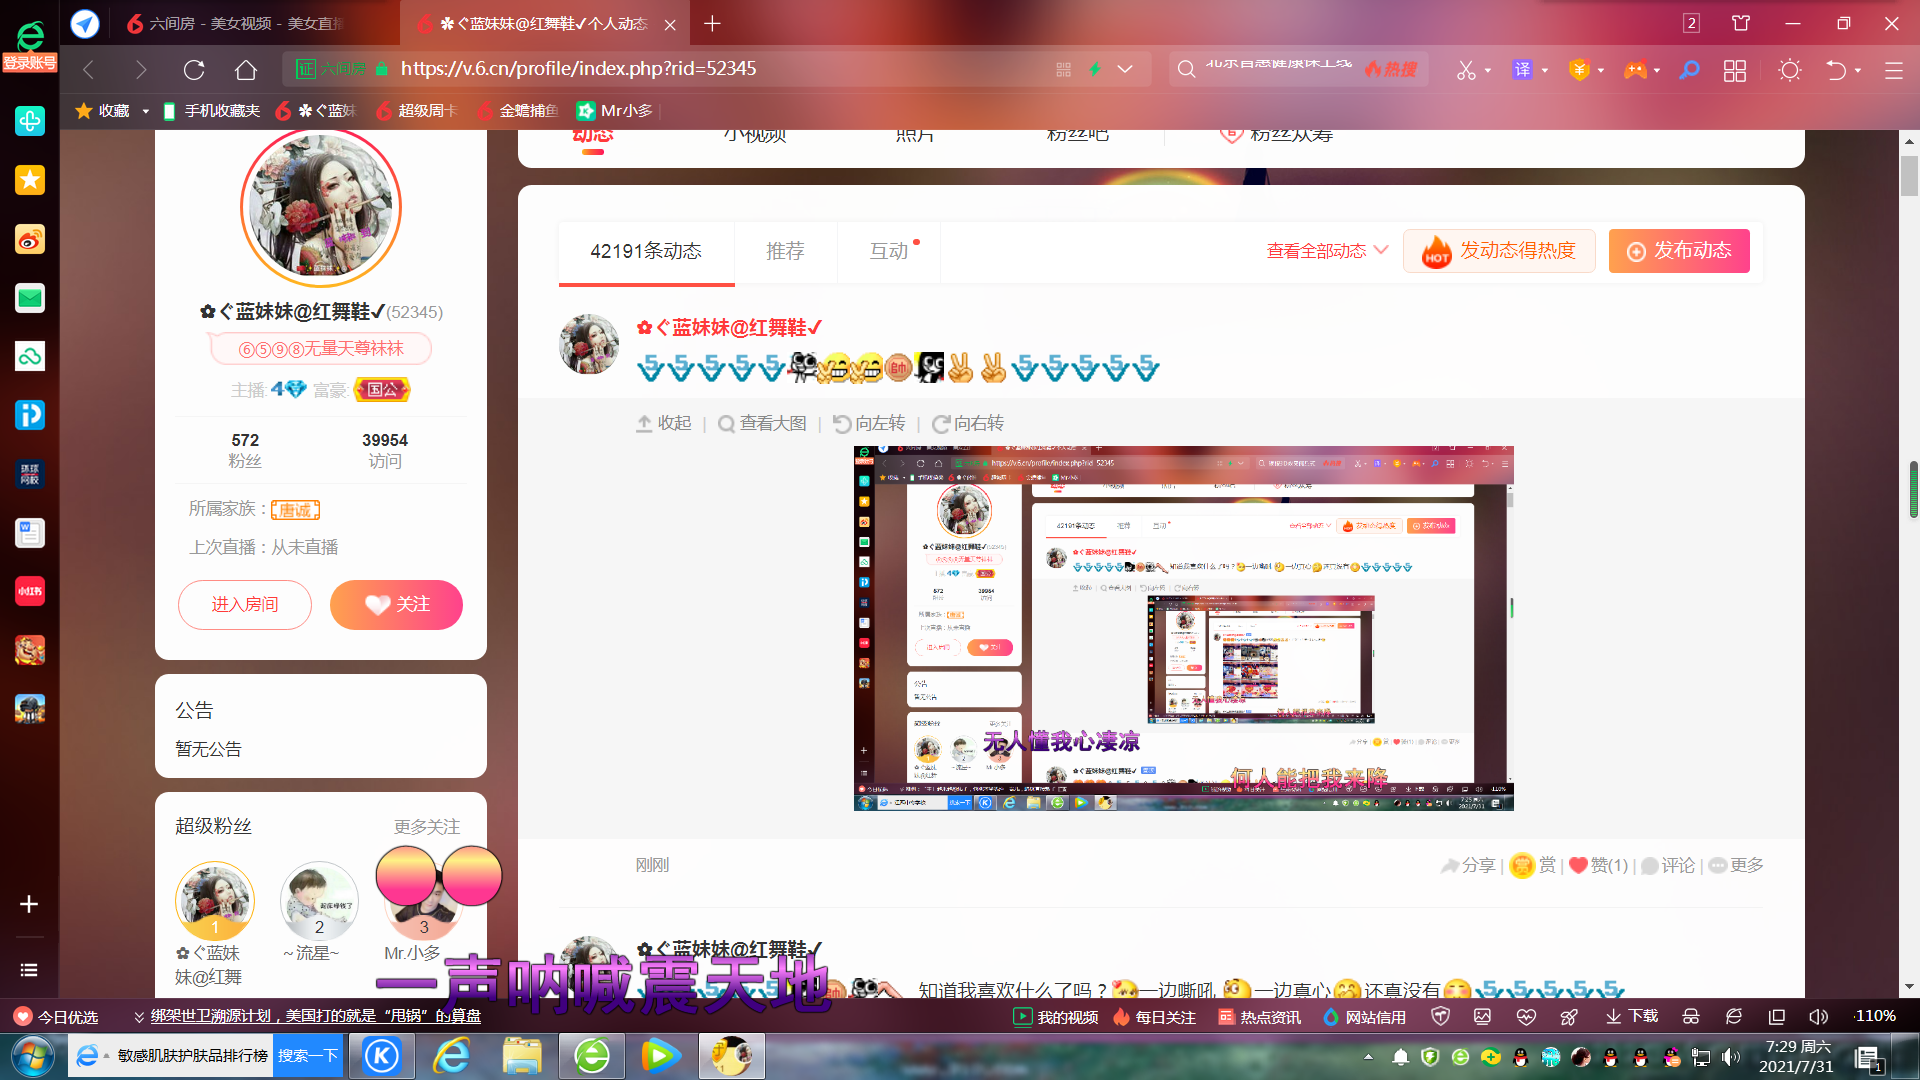Open the mail sidebar icon
The height and width of the screenshot is (1080, 1920).
(30, 298)
